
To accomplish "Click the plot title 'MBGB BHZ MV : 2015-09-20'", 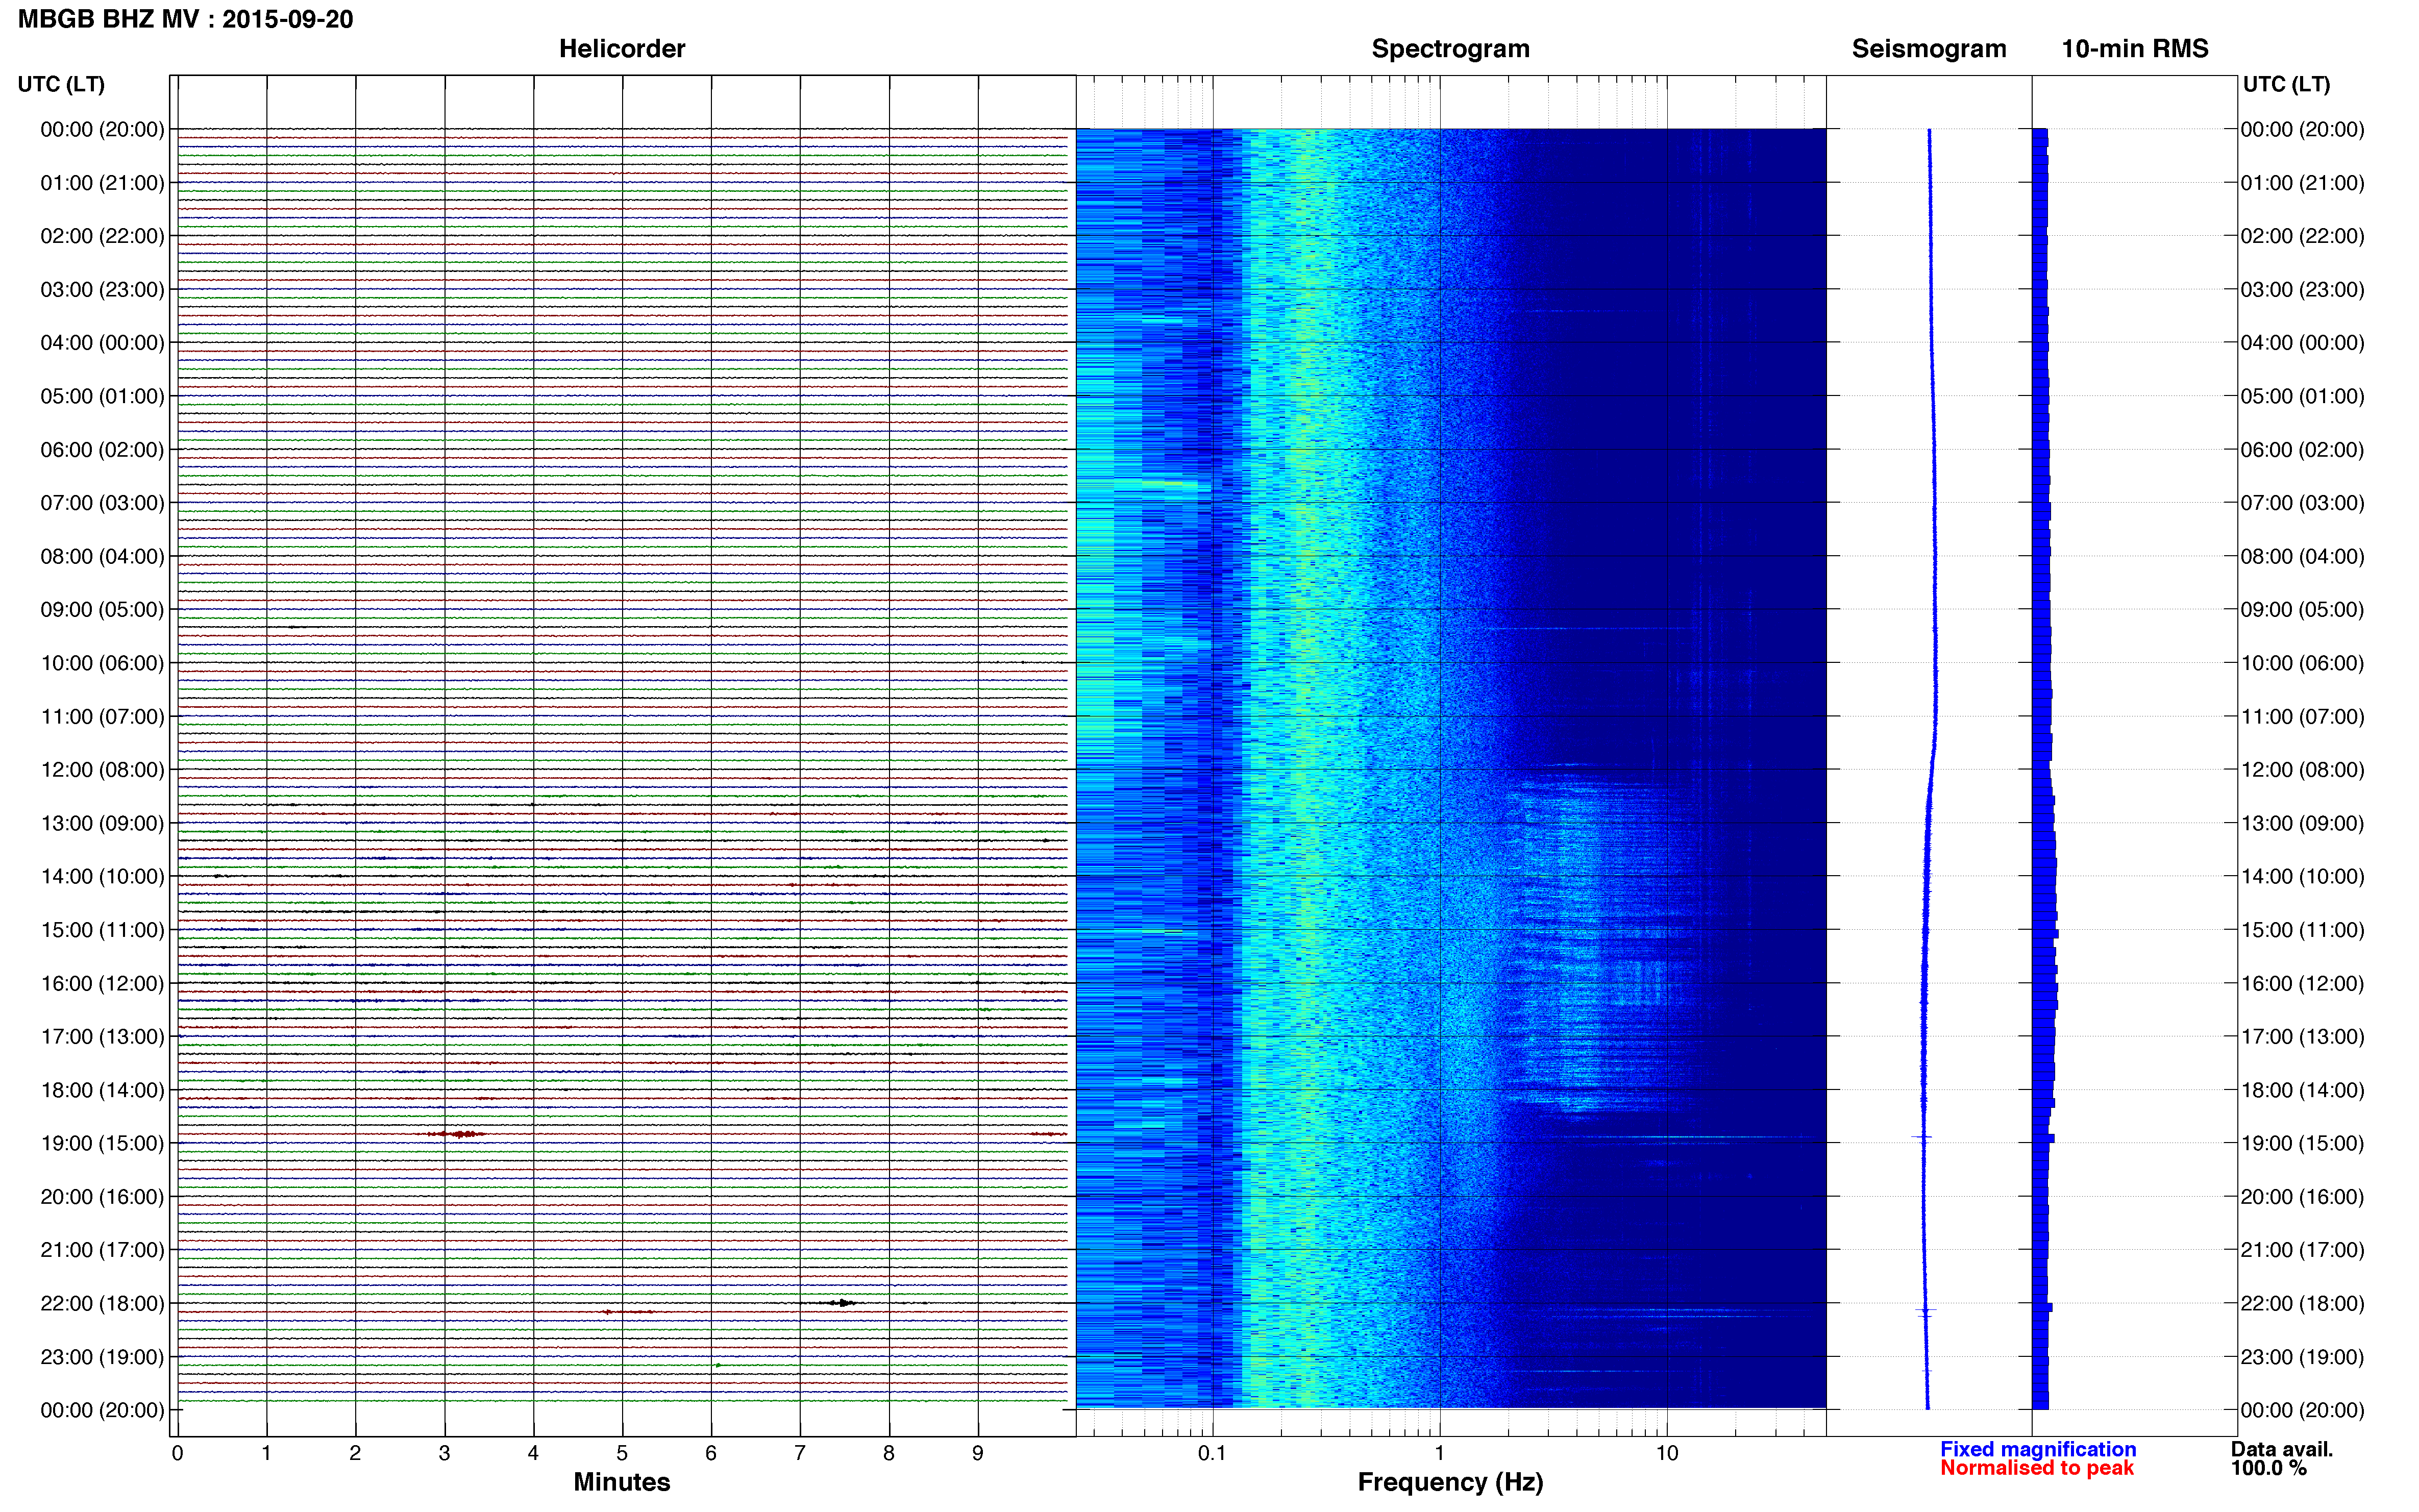I will coord(186,20).
